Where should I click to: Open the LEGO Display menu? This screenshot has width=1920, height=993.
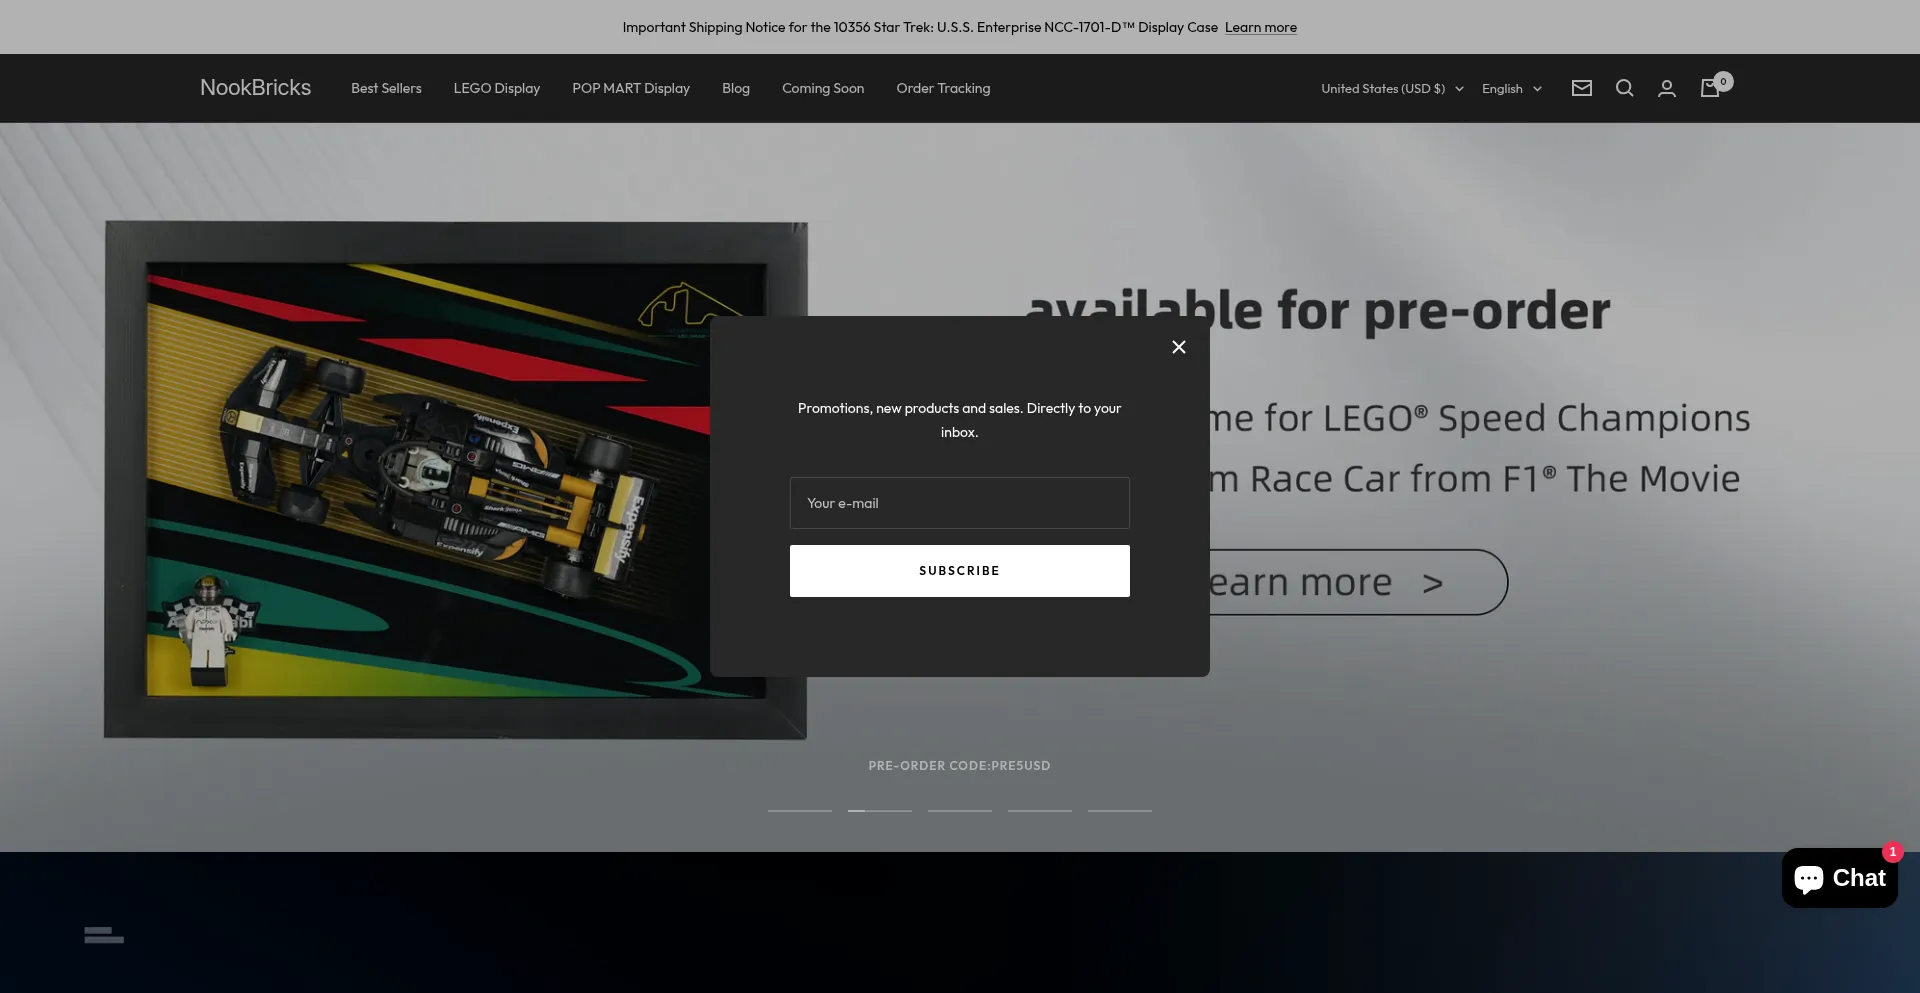496,88
